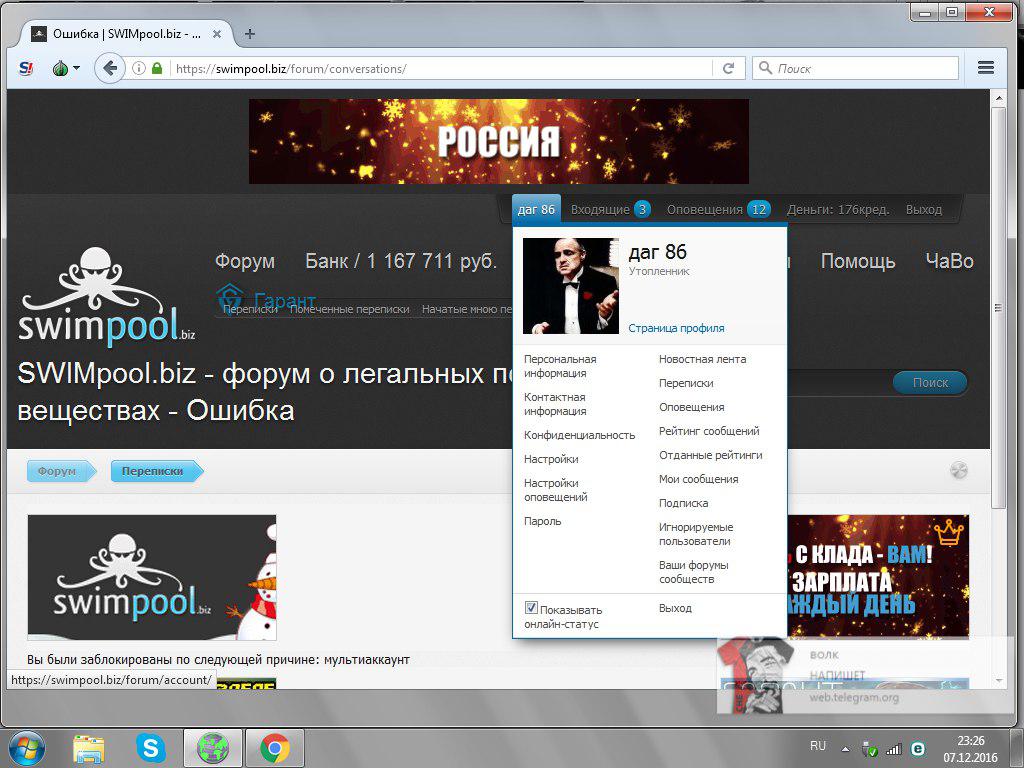Click the swimpool.biz octopus logo in header
This screenshot has width=1024, height=768.
click(x=106, y=297)
